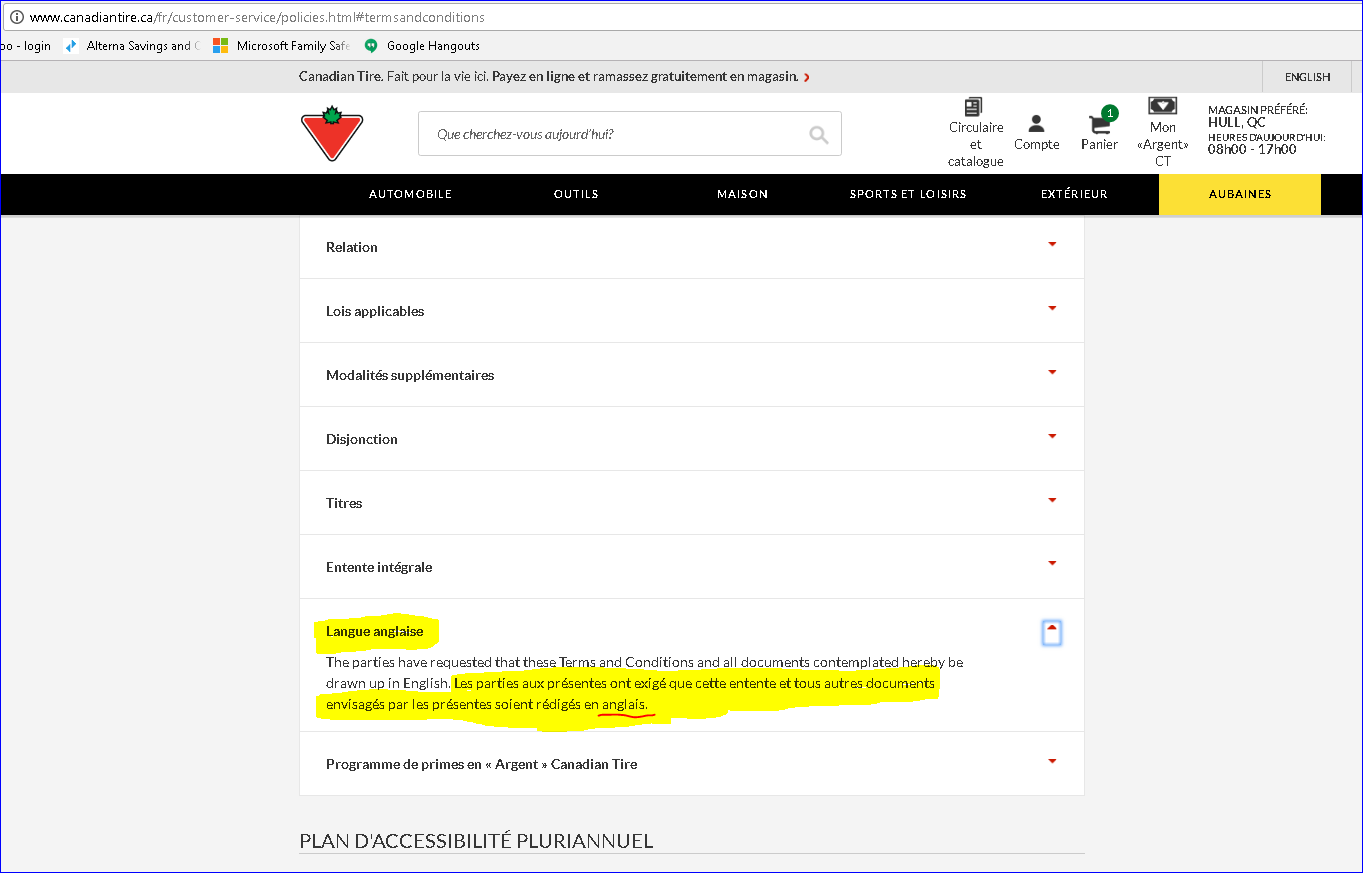Open the Mon Argent CT money icon
The height and width of the screenshot is (873, 1363).
(1162, 106)
